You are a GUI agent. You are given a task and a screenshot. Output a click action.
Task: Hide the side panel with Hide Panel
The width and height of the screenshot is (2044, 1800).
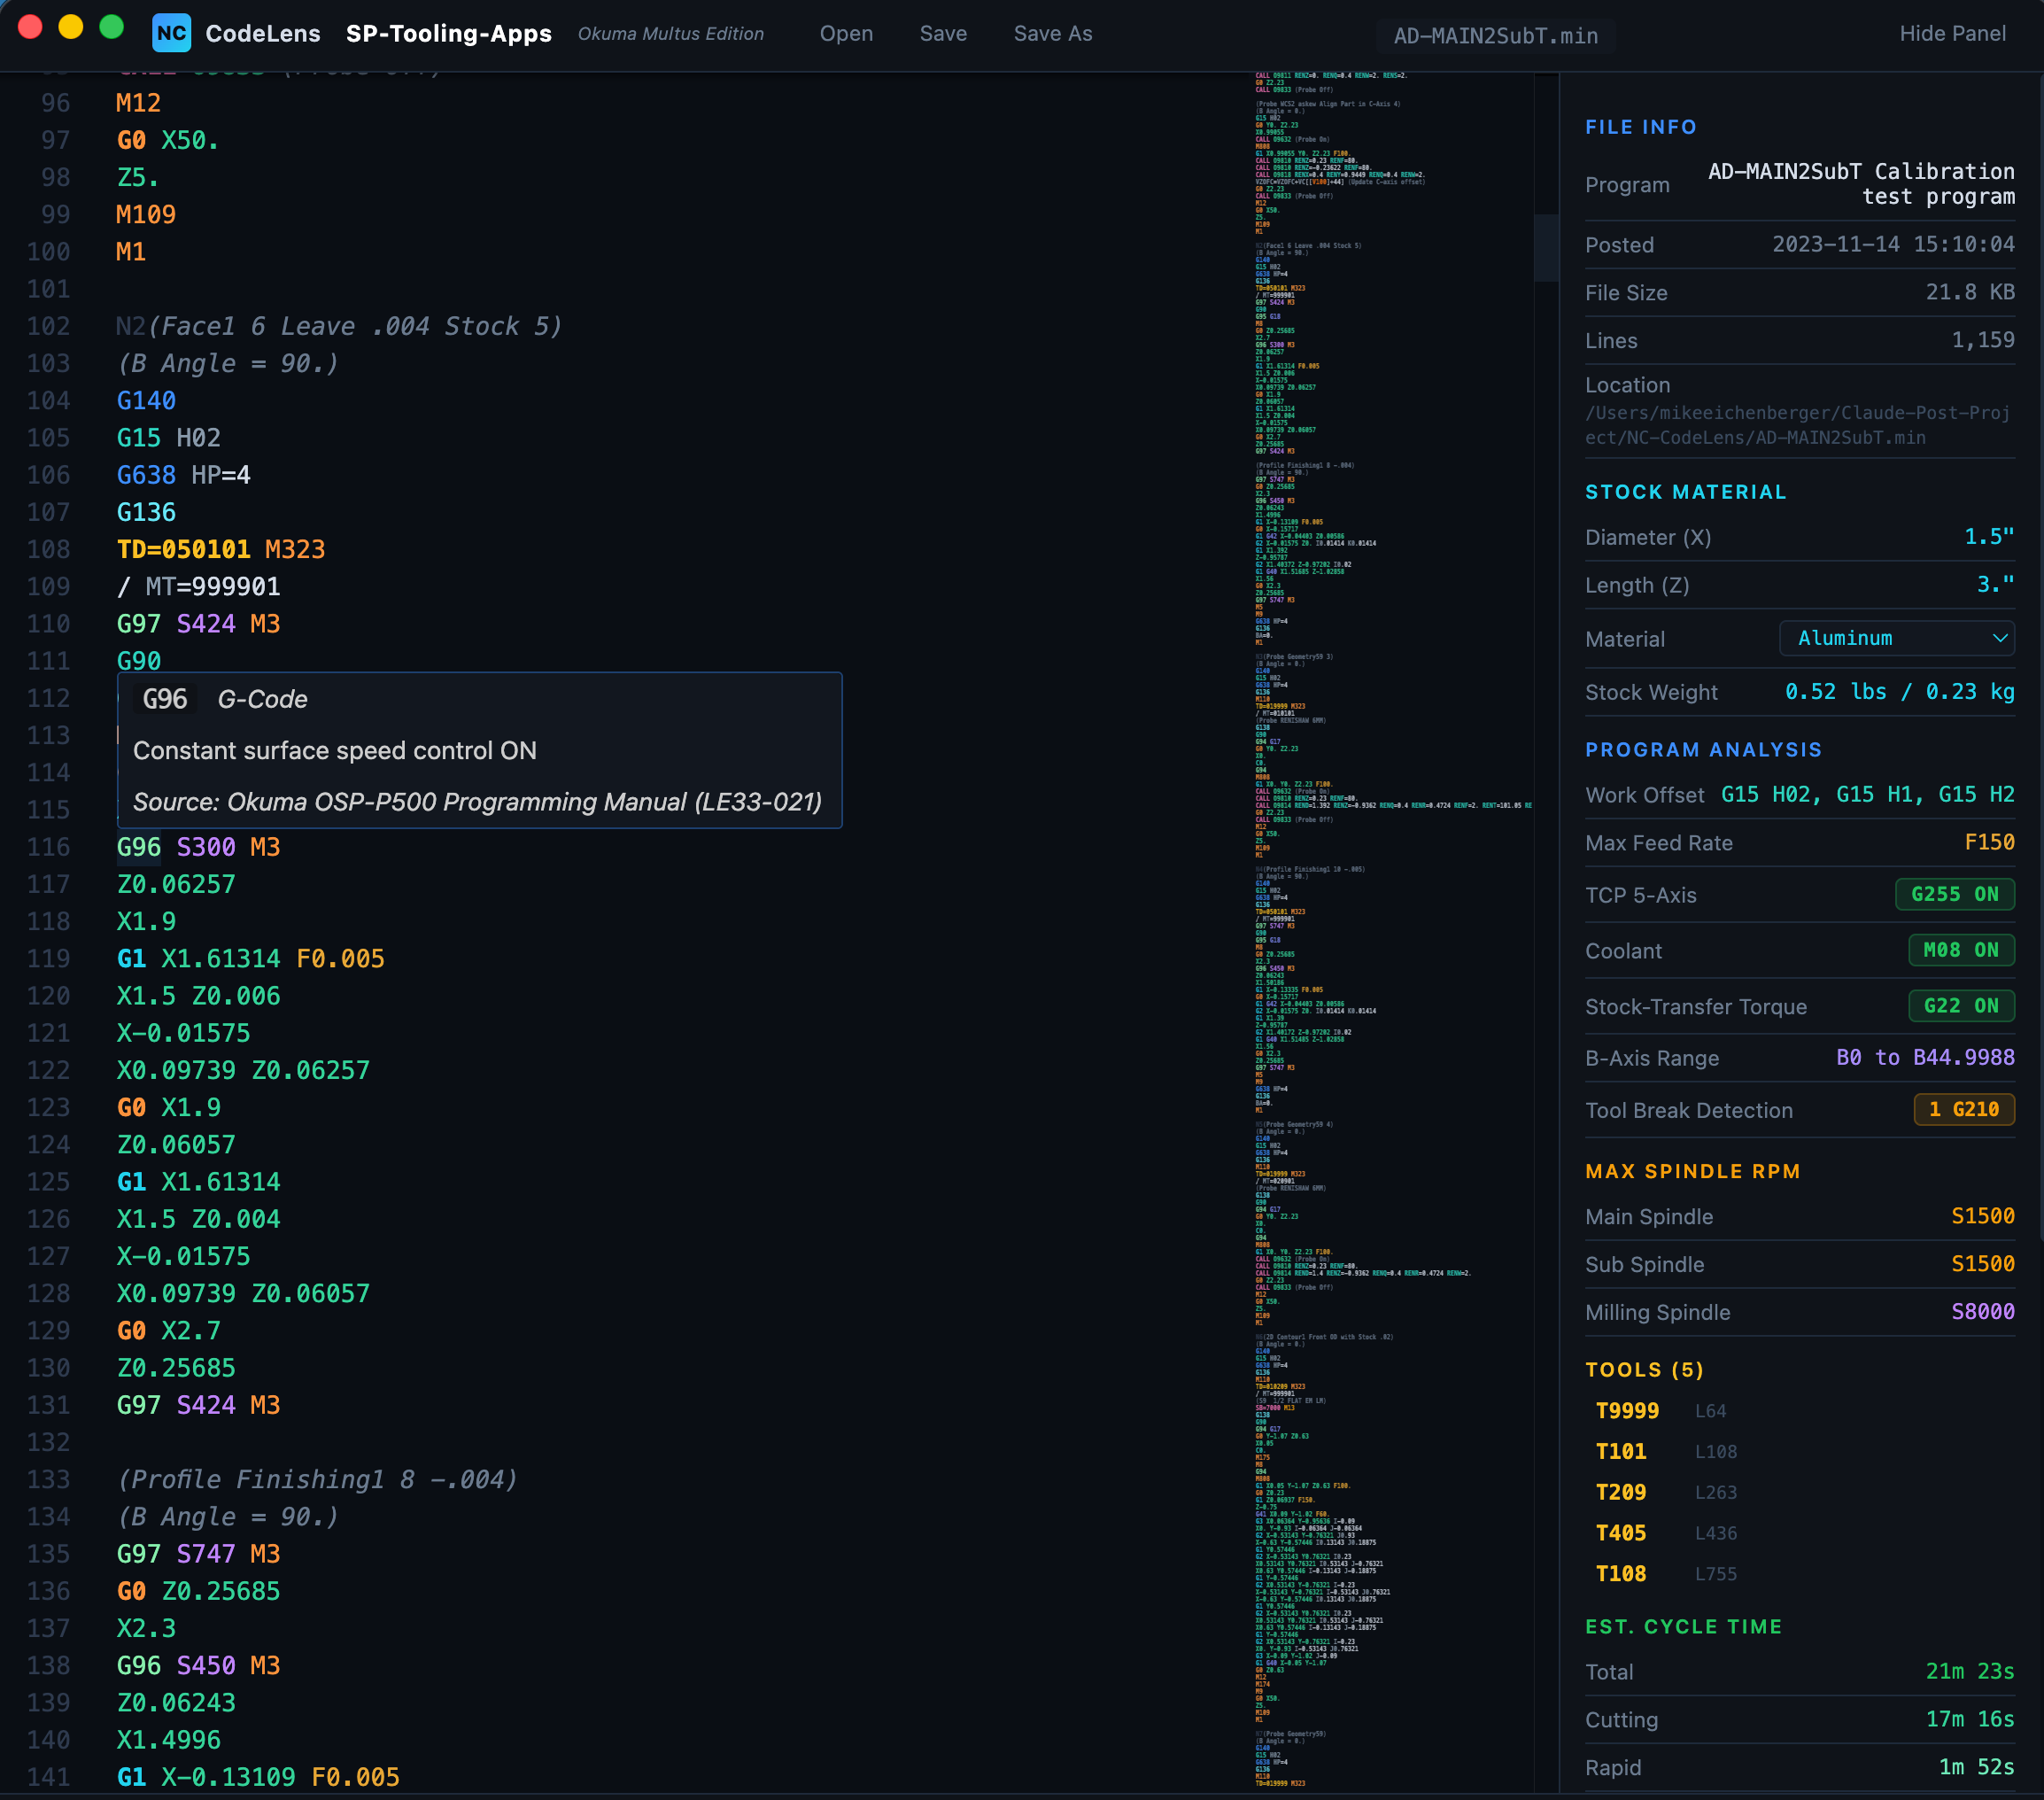tap(1952, 33)
